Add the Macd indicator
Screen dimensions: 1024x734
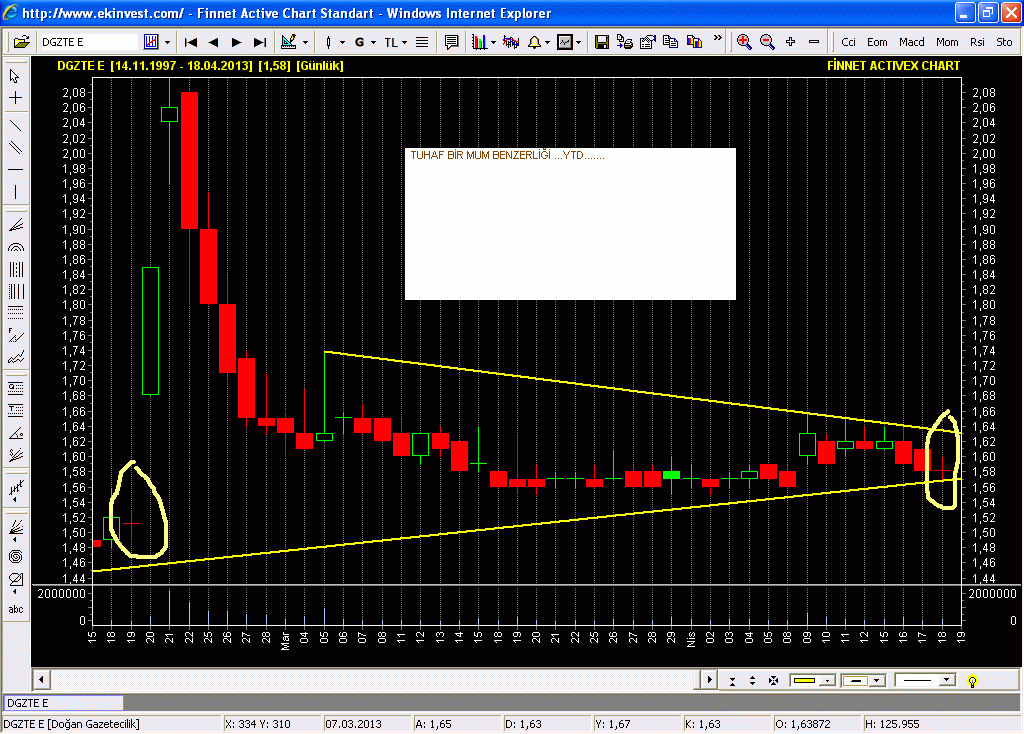[x=912, y=42]
